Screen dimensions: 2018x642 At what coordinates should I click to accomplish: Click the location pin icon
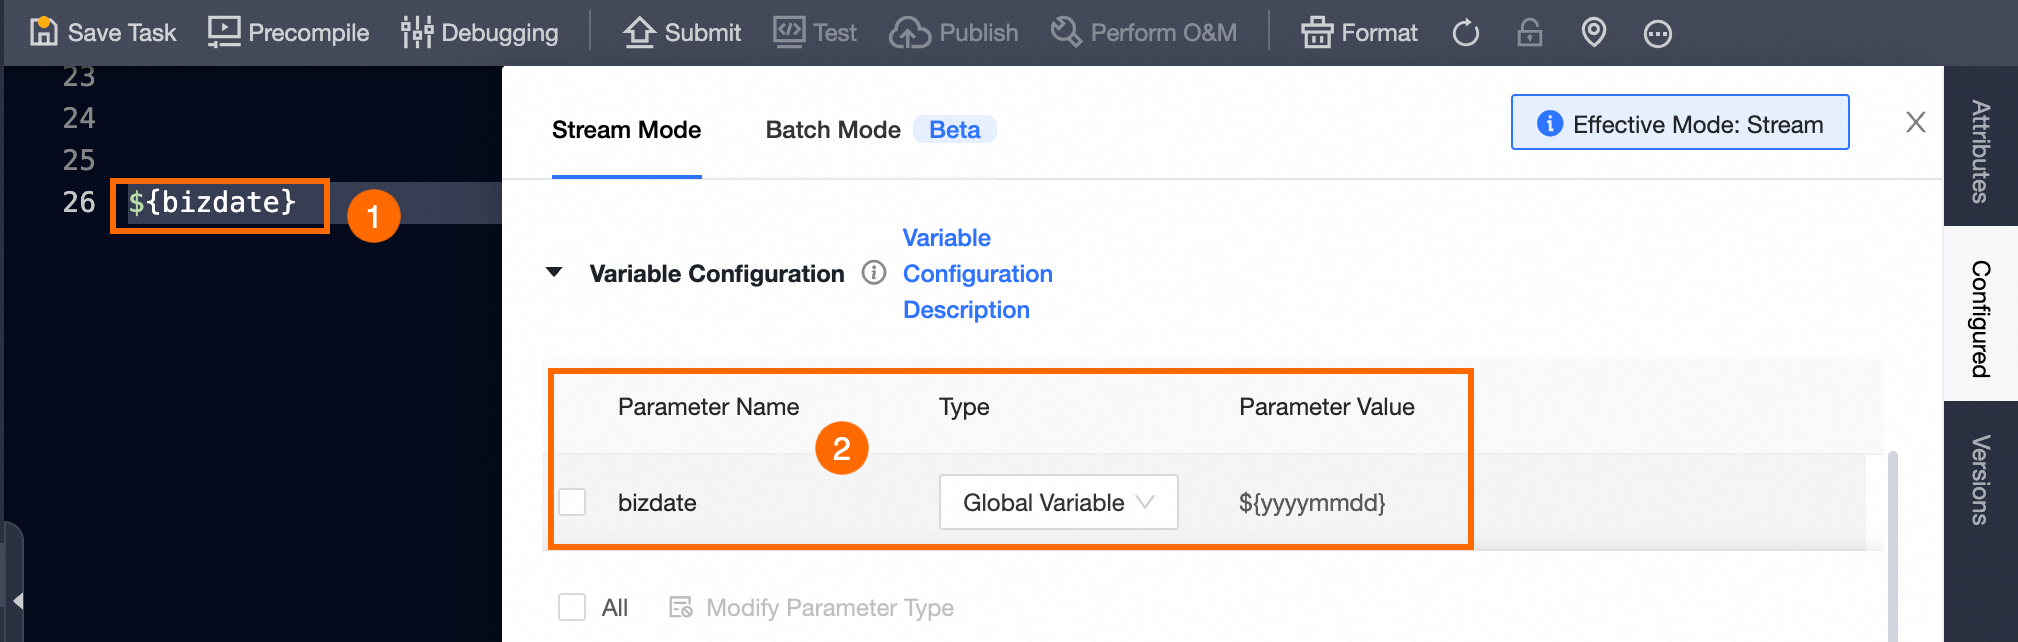point(1594,33)
